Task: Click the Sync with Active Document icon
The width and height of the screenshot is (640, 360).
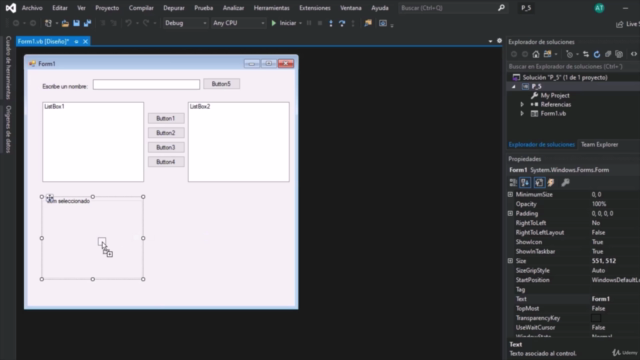Action: pyautogui.click(x=586, y=54)
